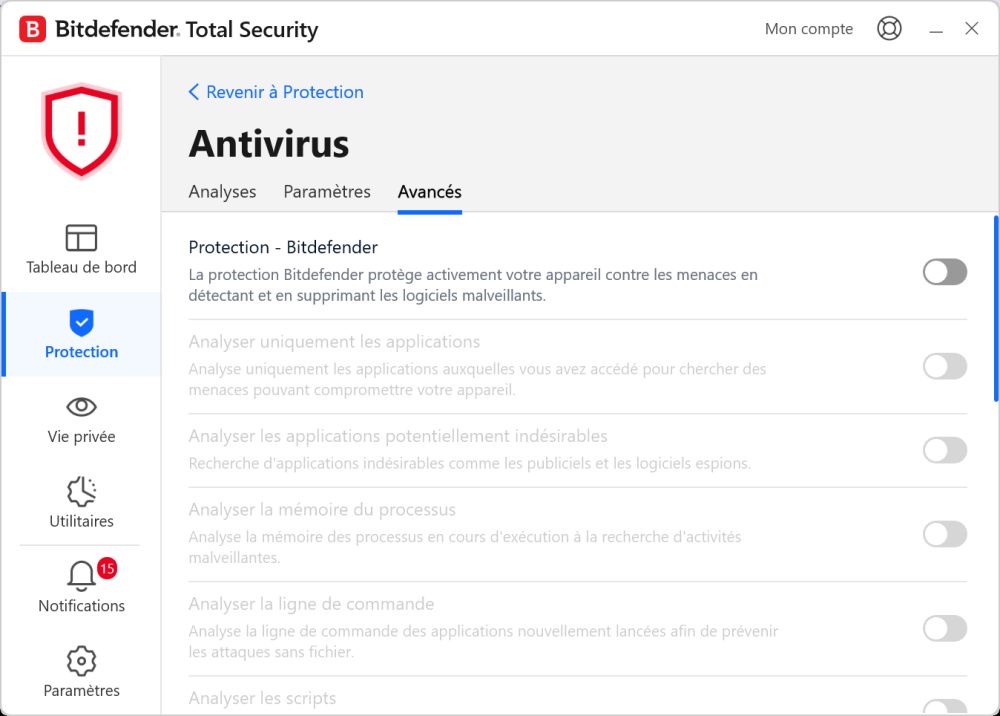The height and width of the screenshot is (716, 1000).
Task: Toggle Analyser uniquement les applications switch
Action: point(944,366)
